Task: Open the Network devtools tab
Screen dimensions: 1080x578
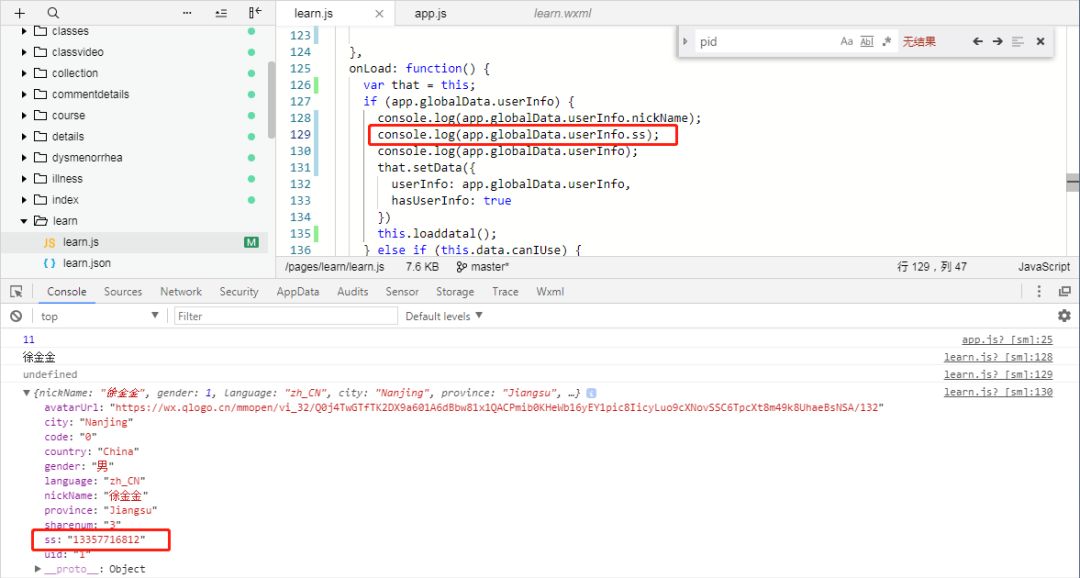Action: tap(181, 291)
